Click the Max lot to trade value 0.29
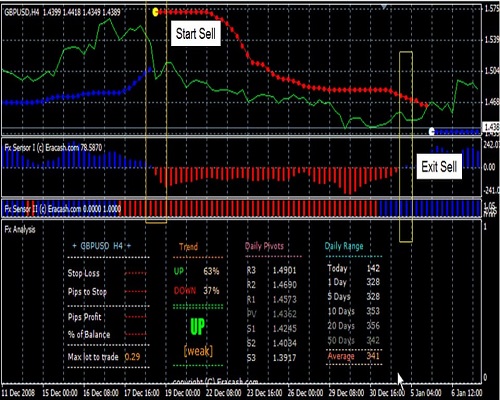500x400 pixels. (x=132, y=357)
